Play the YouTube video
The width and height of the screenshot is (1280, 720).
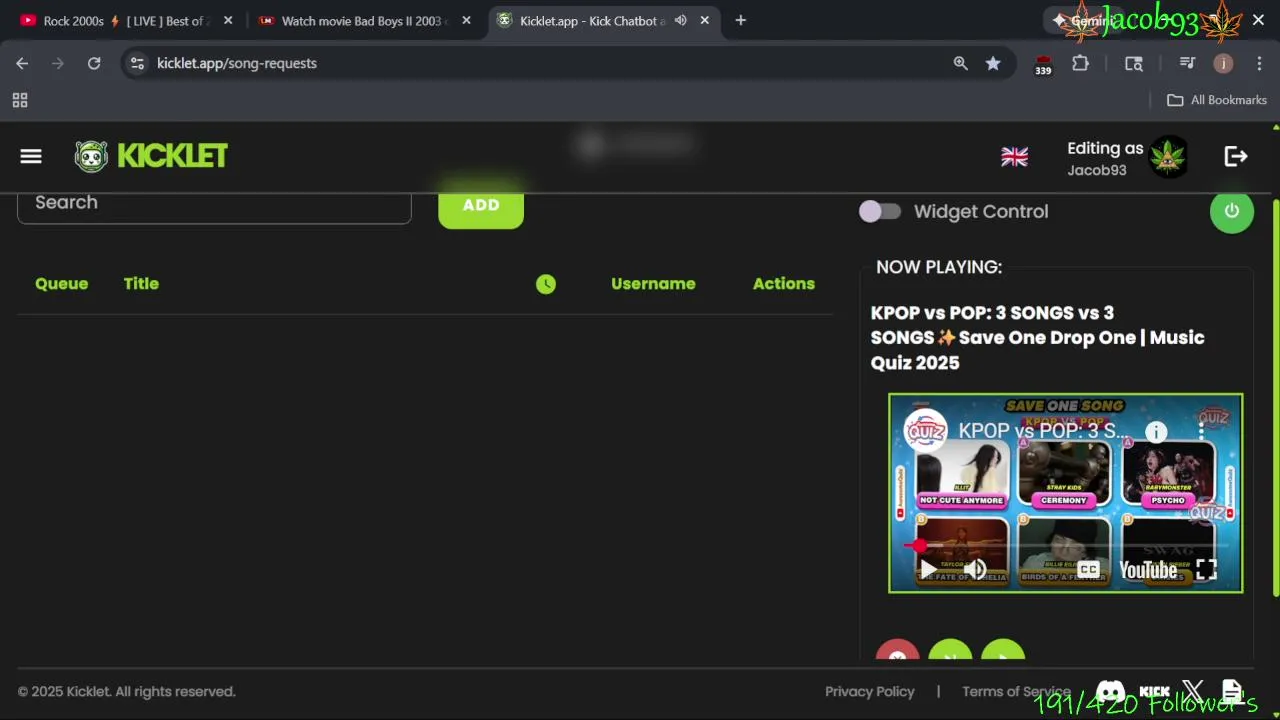point(928,570)
